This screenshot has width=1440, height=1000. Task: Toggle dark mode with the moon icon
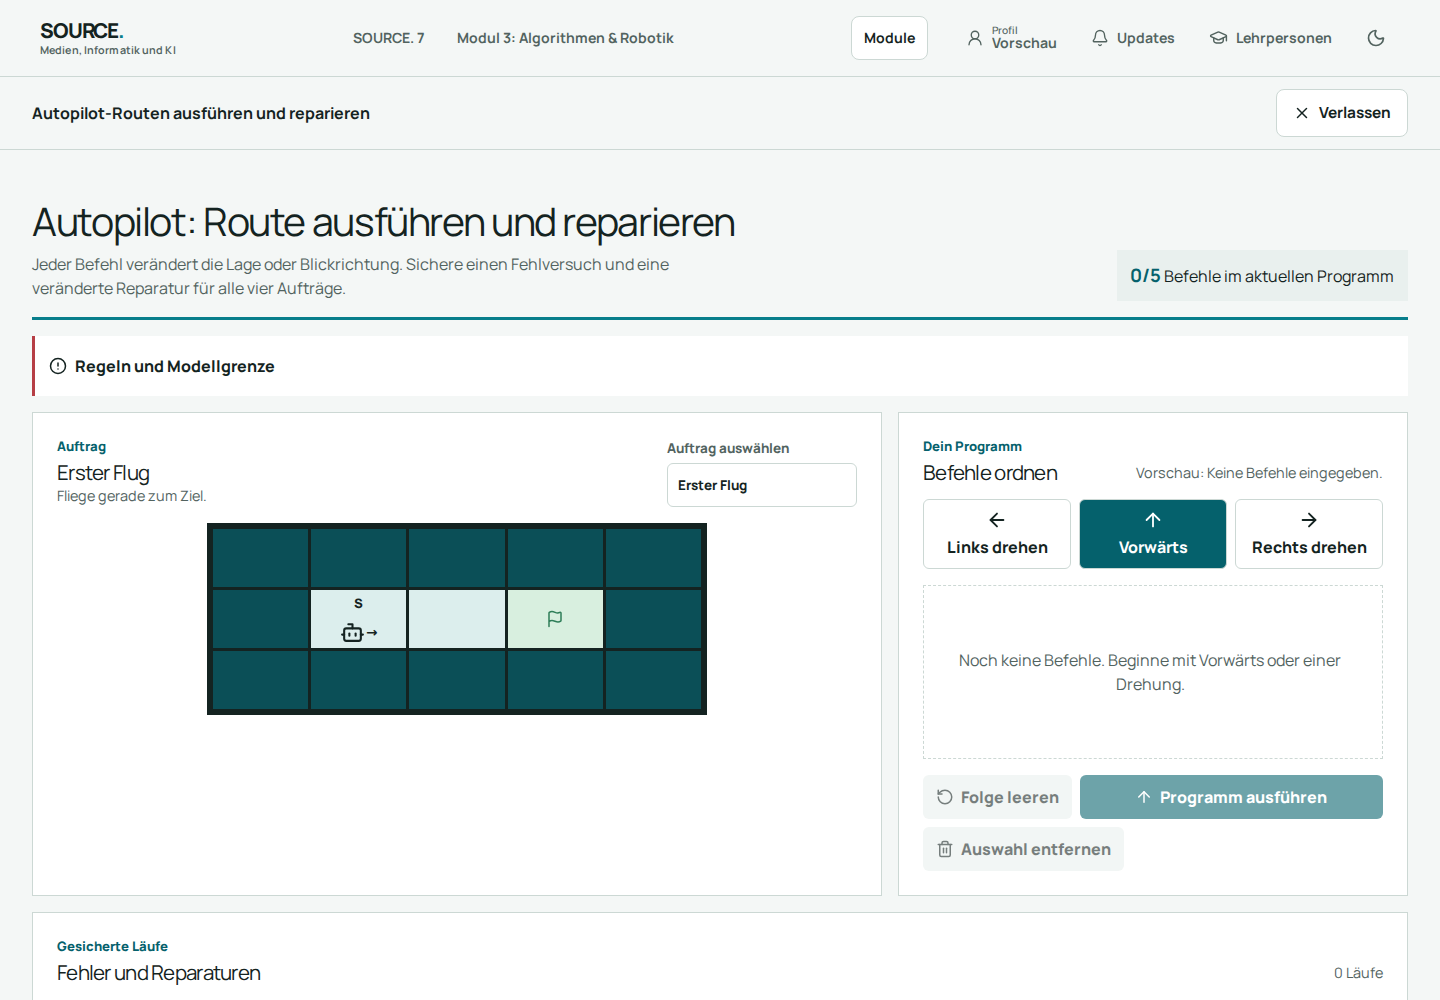point(1376,38)
